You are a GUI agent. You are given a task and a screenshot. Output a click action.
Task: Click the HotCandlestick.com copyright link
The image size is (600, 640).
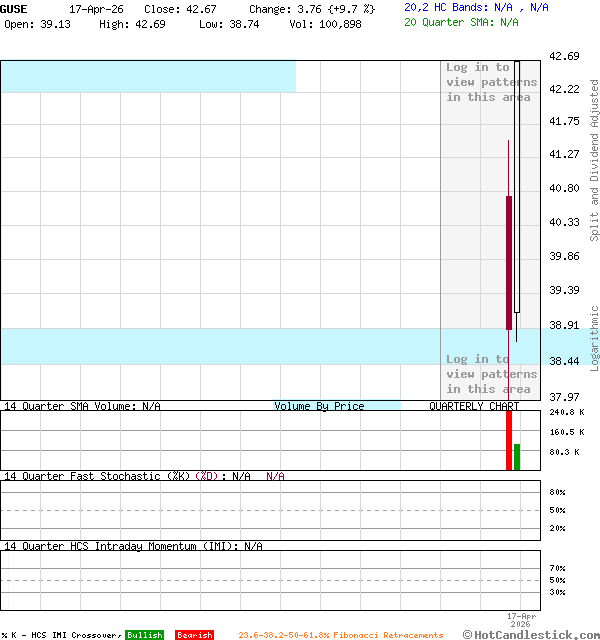(x=531, y=634)
